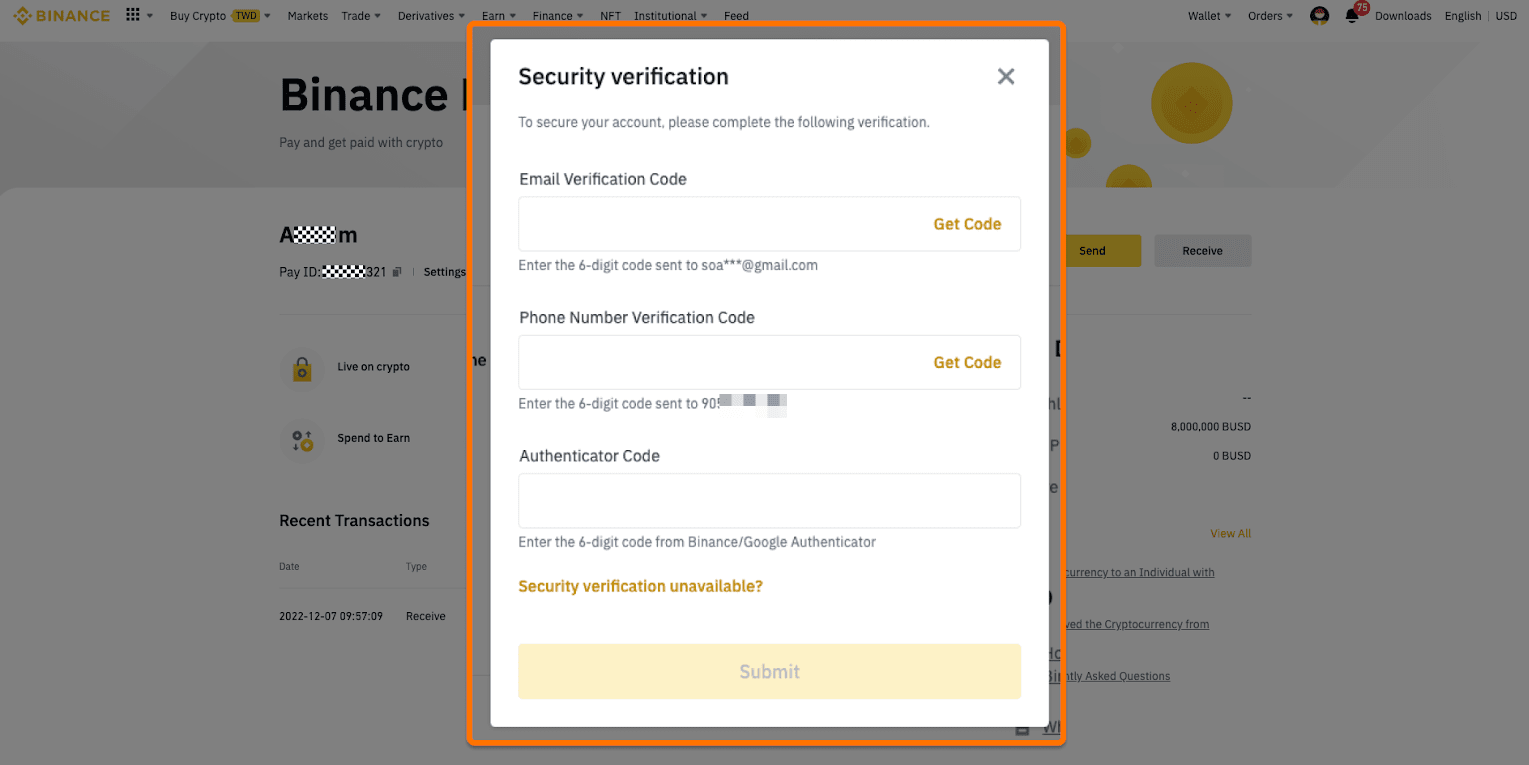Click the Binance logo in the header

(62, 15)
